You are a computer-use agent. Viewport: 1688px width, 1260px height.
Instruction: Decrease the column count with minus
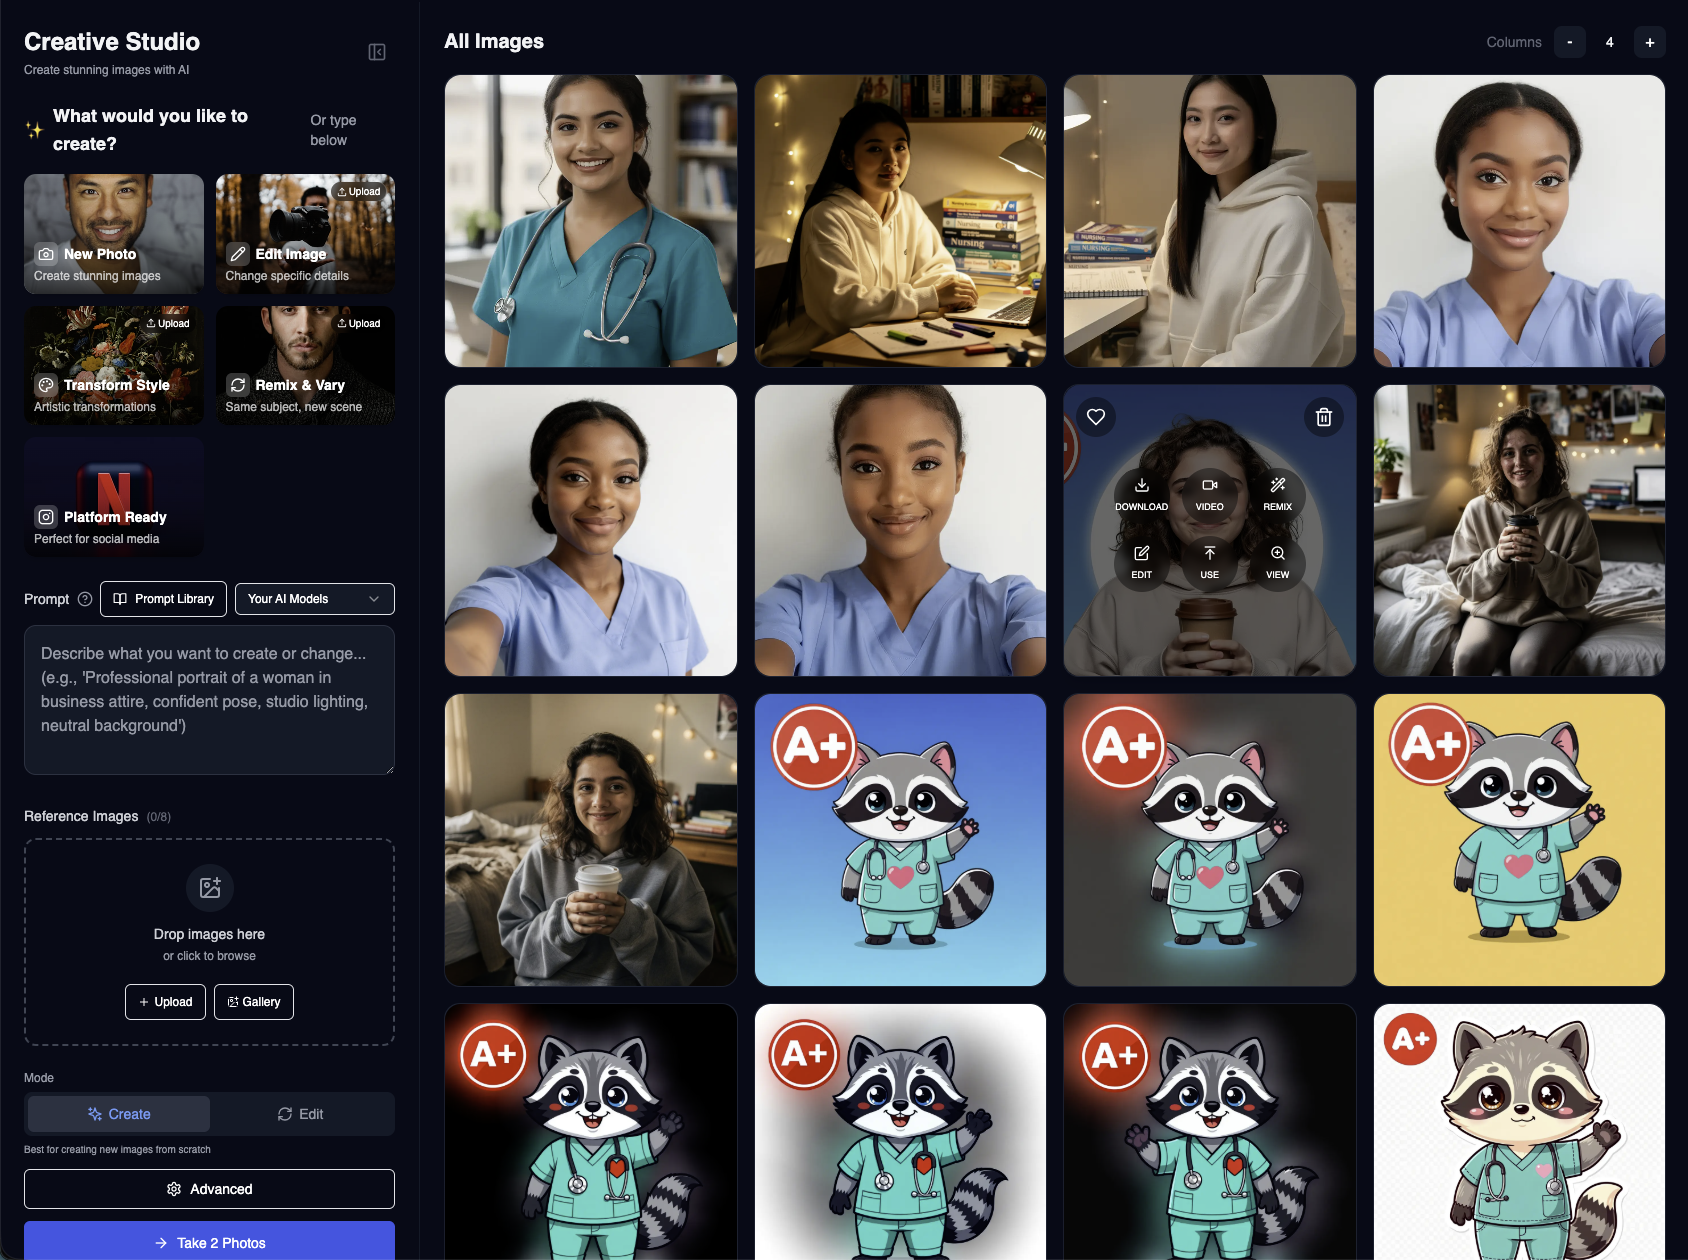[1569, 42]
